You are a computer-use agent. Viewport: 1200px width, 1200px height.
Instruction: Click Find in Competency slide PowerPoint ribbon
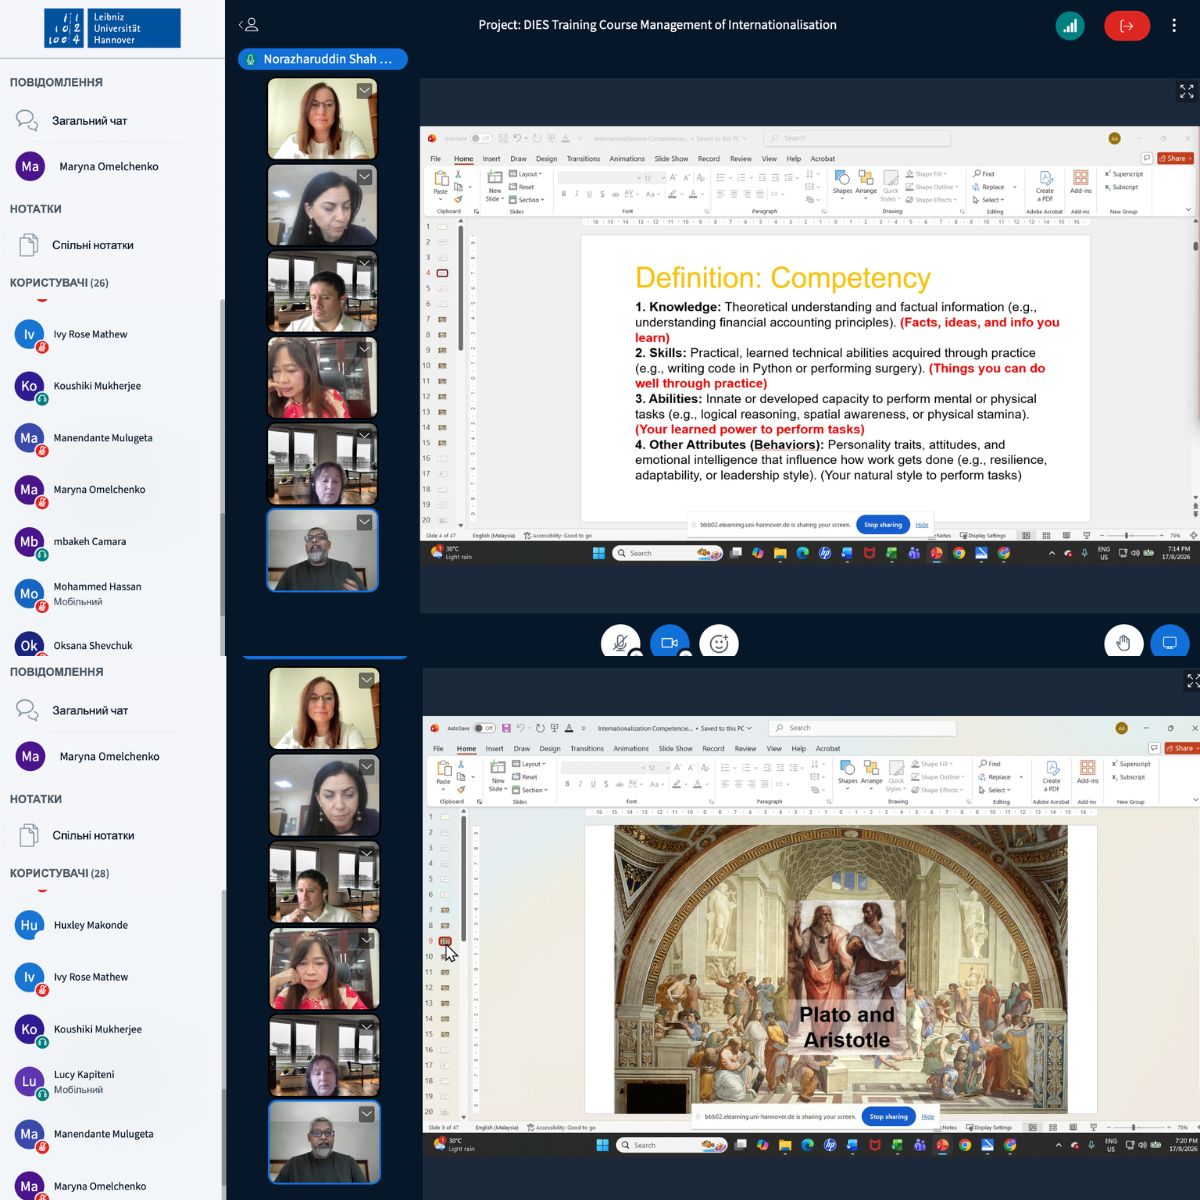point(984,174)
